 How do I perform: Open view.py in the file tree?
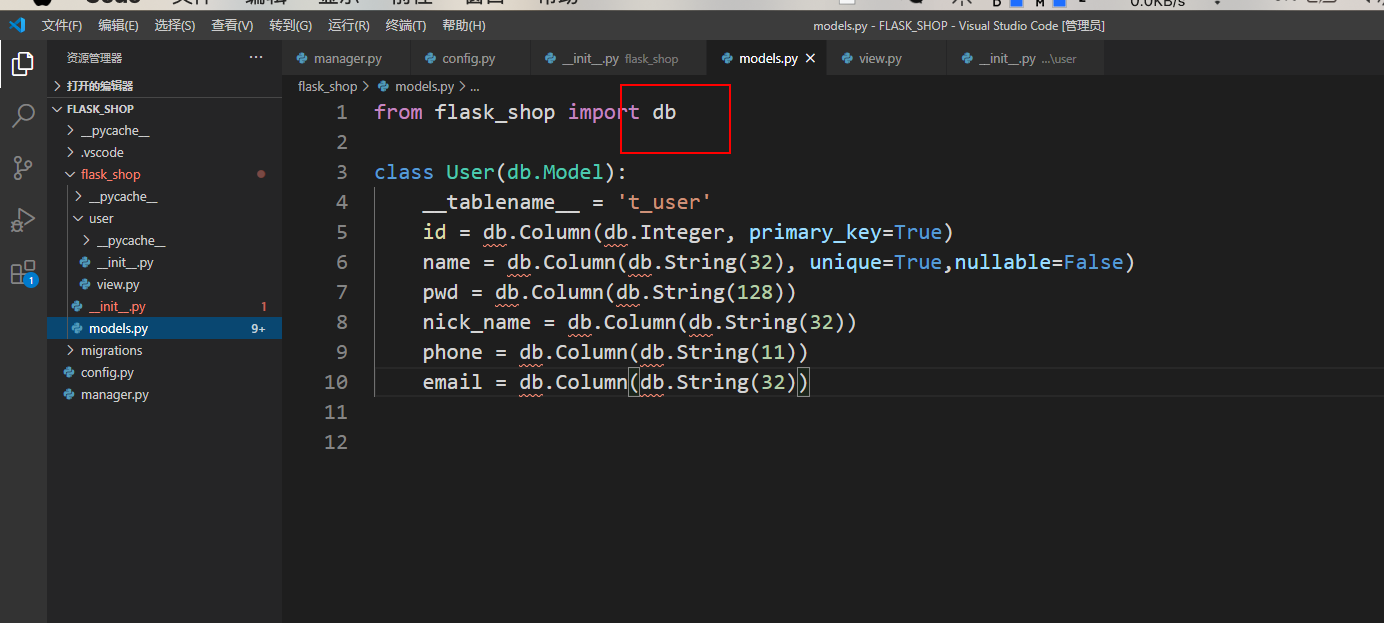[x=164, y=284]
